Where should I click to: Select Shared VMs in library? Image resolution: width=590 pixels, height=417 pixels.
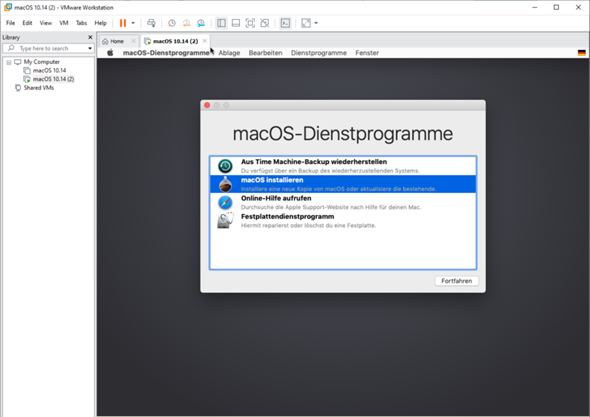39,88
